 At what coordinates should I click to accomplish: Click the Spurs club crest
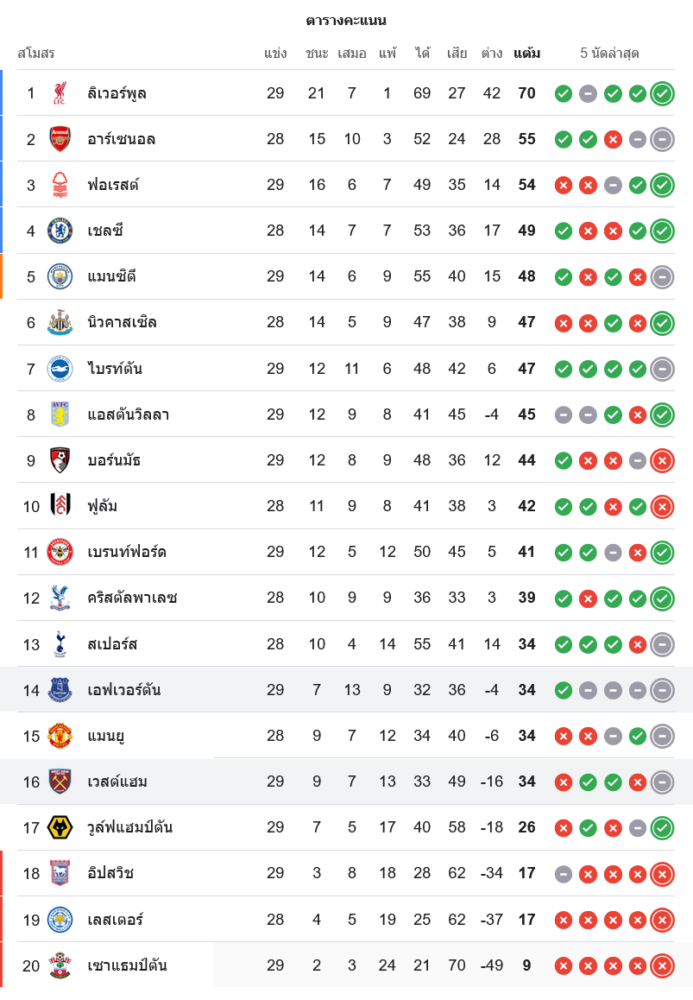coord(60,644)
